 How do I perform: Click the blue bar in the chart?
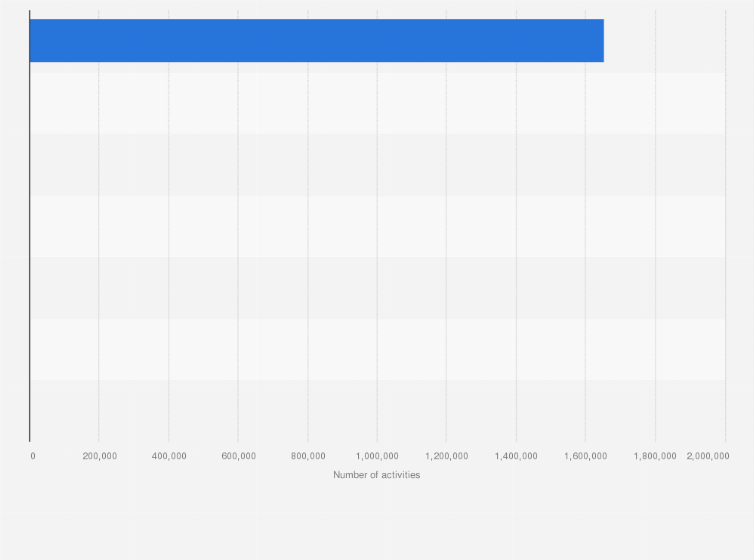pos(317,41)
